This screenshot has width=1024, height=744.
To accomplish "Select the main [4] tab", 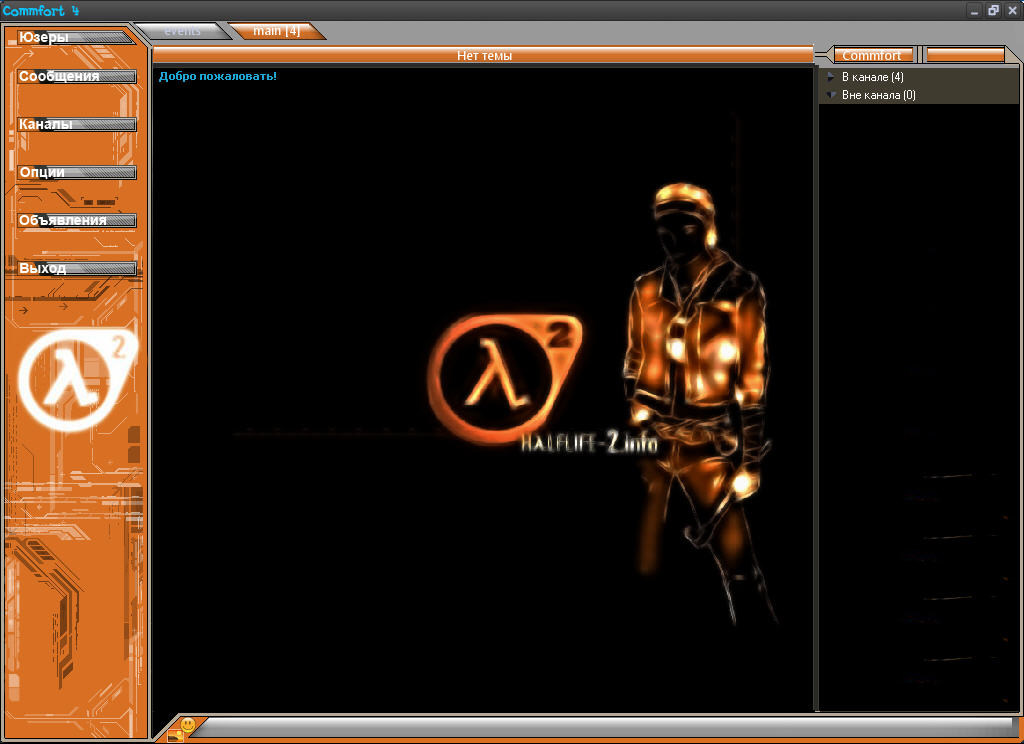I will 277,31.
